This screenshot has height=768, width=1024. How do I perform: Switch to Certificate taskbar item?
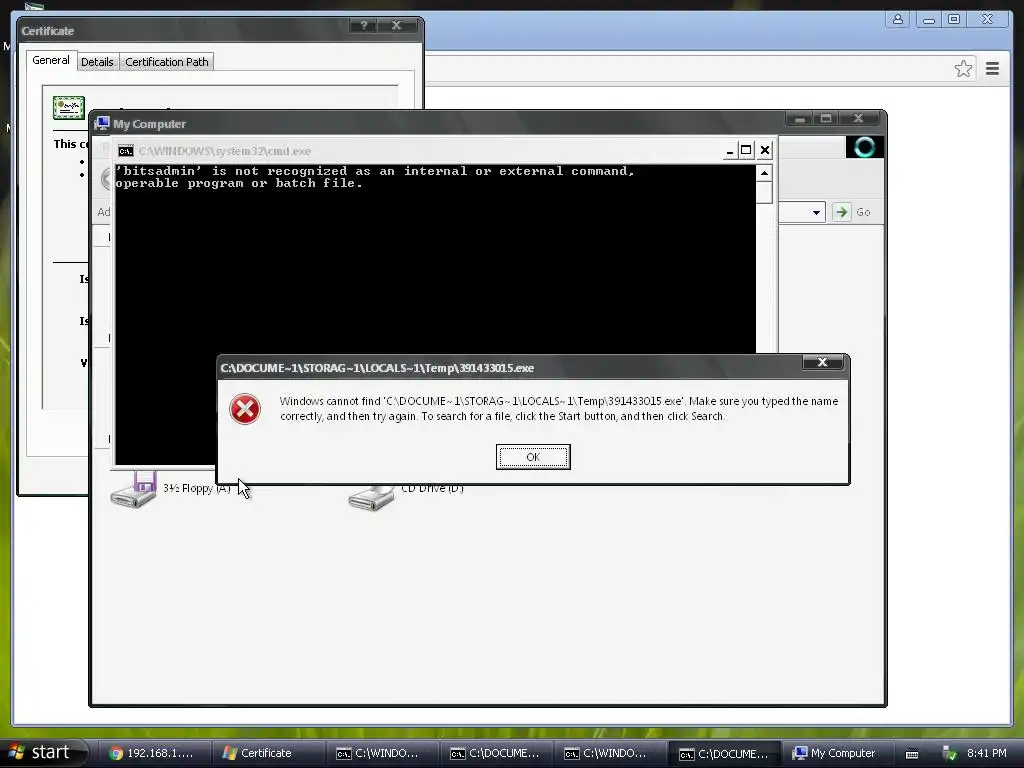click(x=268, y=754)
